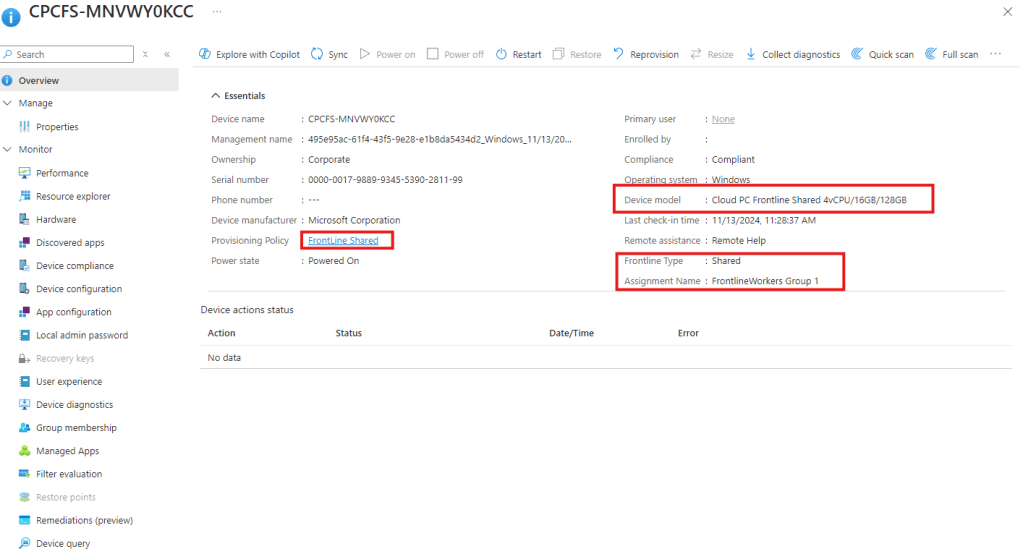
Task: Click the Primary user None link
Action: 723,119
